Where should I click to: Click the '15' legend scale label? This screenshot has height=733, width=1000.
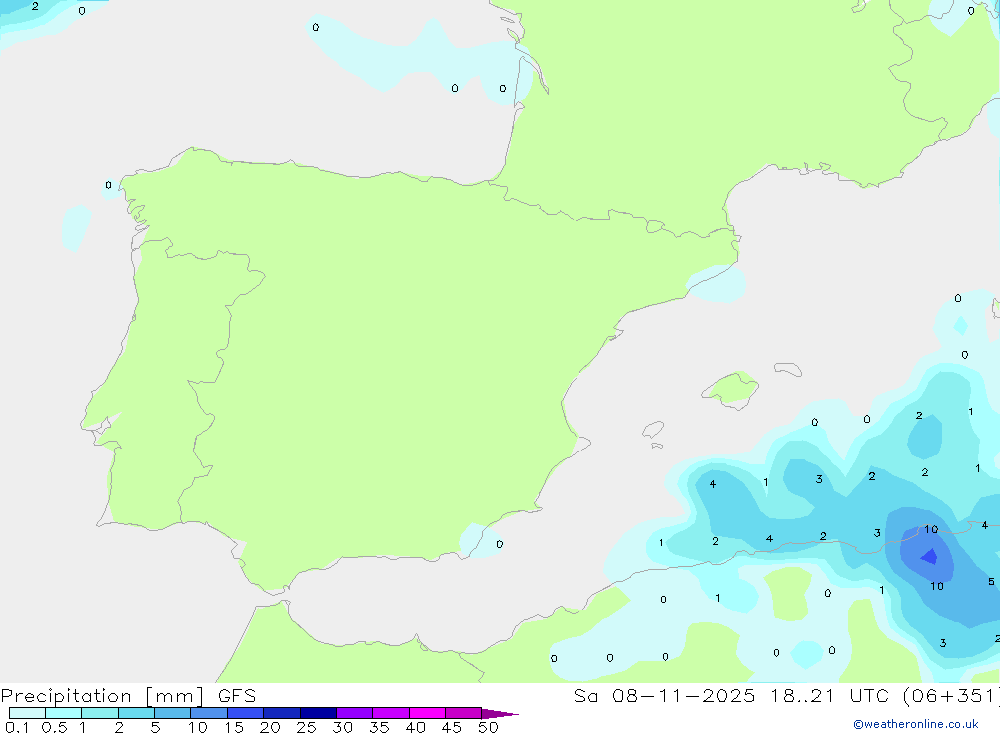pyautogui.click(x=233, y=727)
